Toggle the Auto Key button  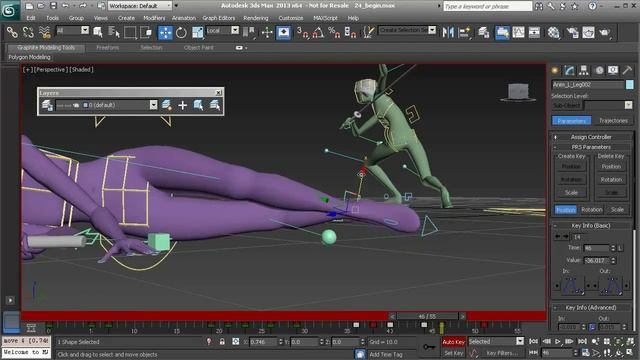coord(453,342)
